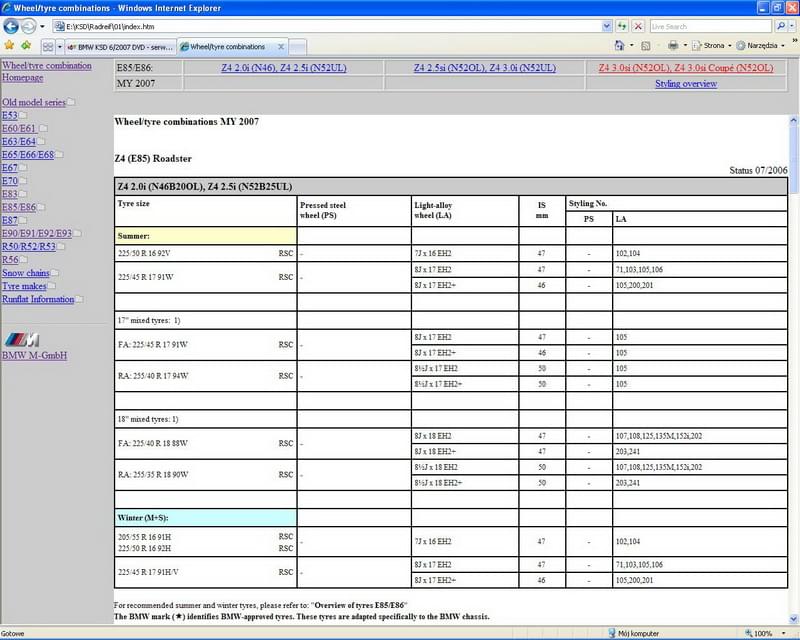Switch to the BMW KSD 6/2007 DVD tab
The image size is (800, 640).
[x=120, y=47]
